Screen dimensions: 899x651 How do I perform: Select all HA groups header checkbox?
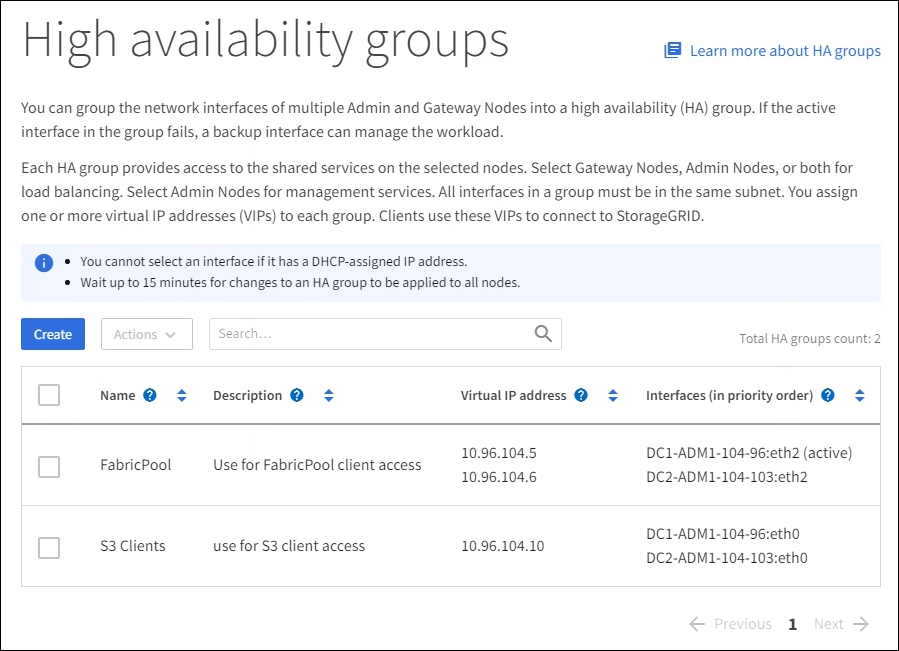[x=49, y=395]
